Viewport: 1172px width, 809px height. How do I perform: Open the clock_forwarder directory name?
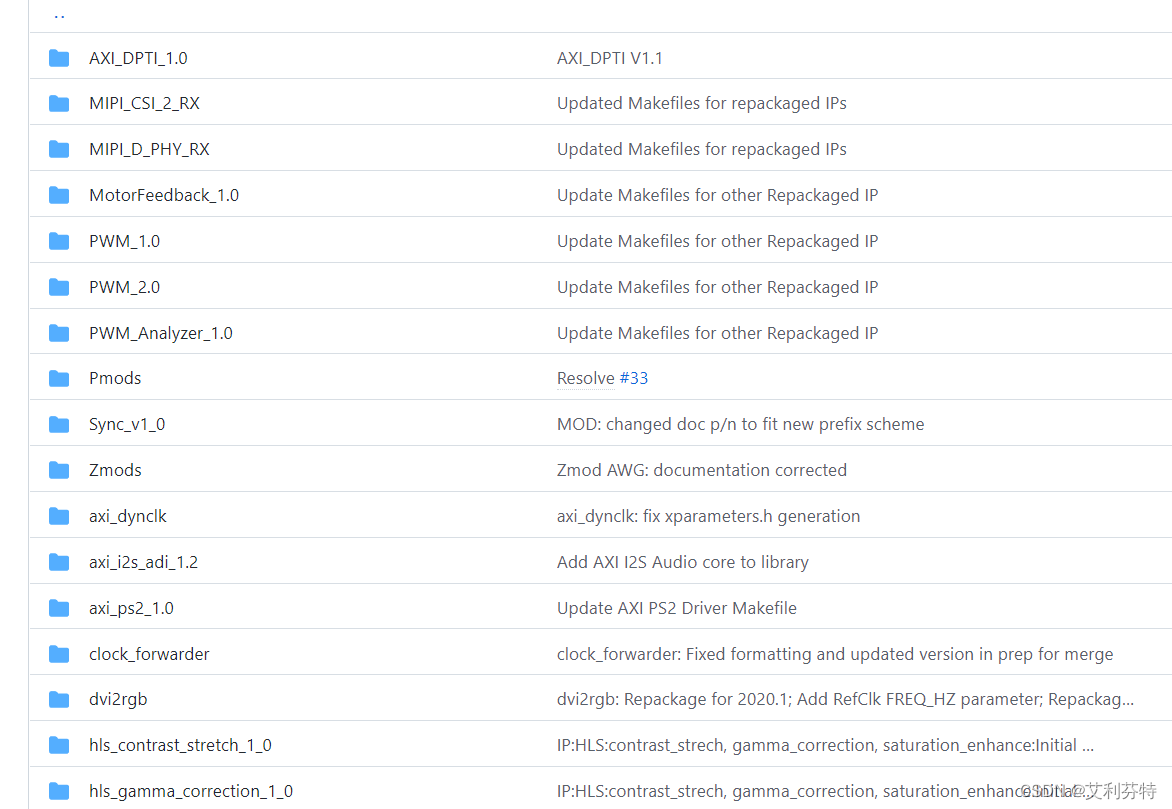point(149,654)
